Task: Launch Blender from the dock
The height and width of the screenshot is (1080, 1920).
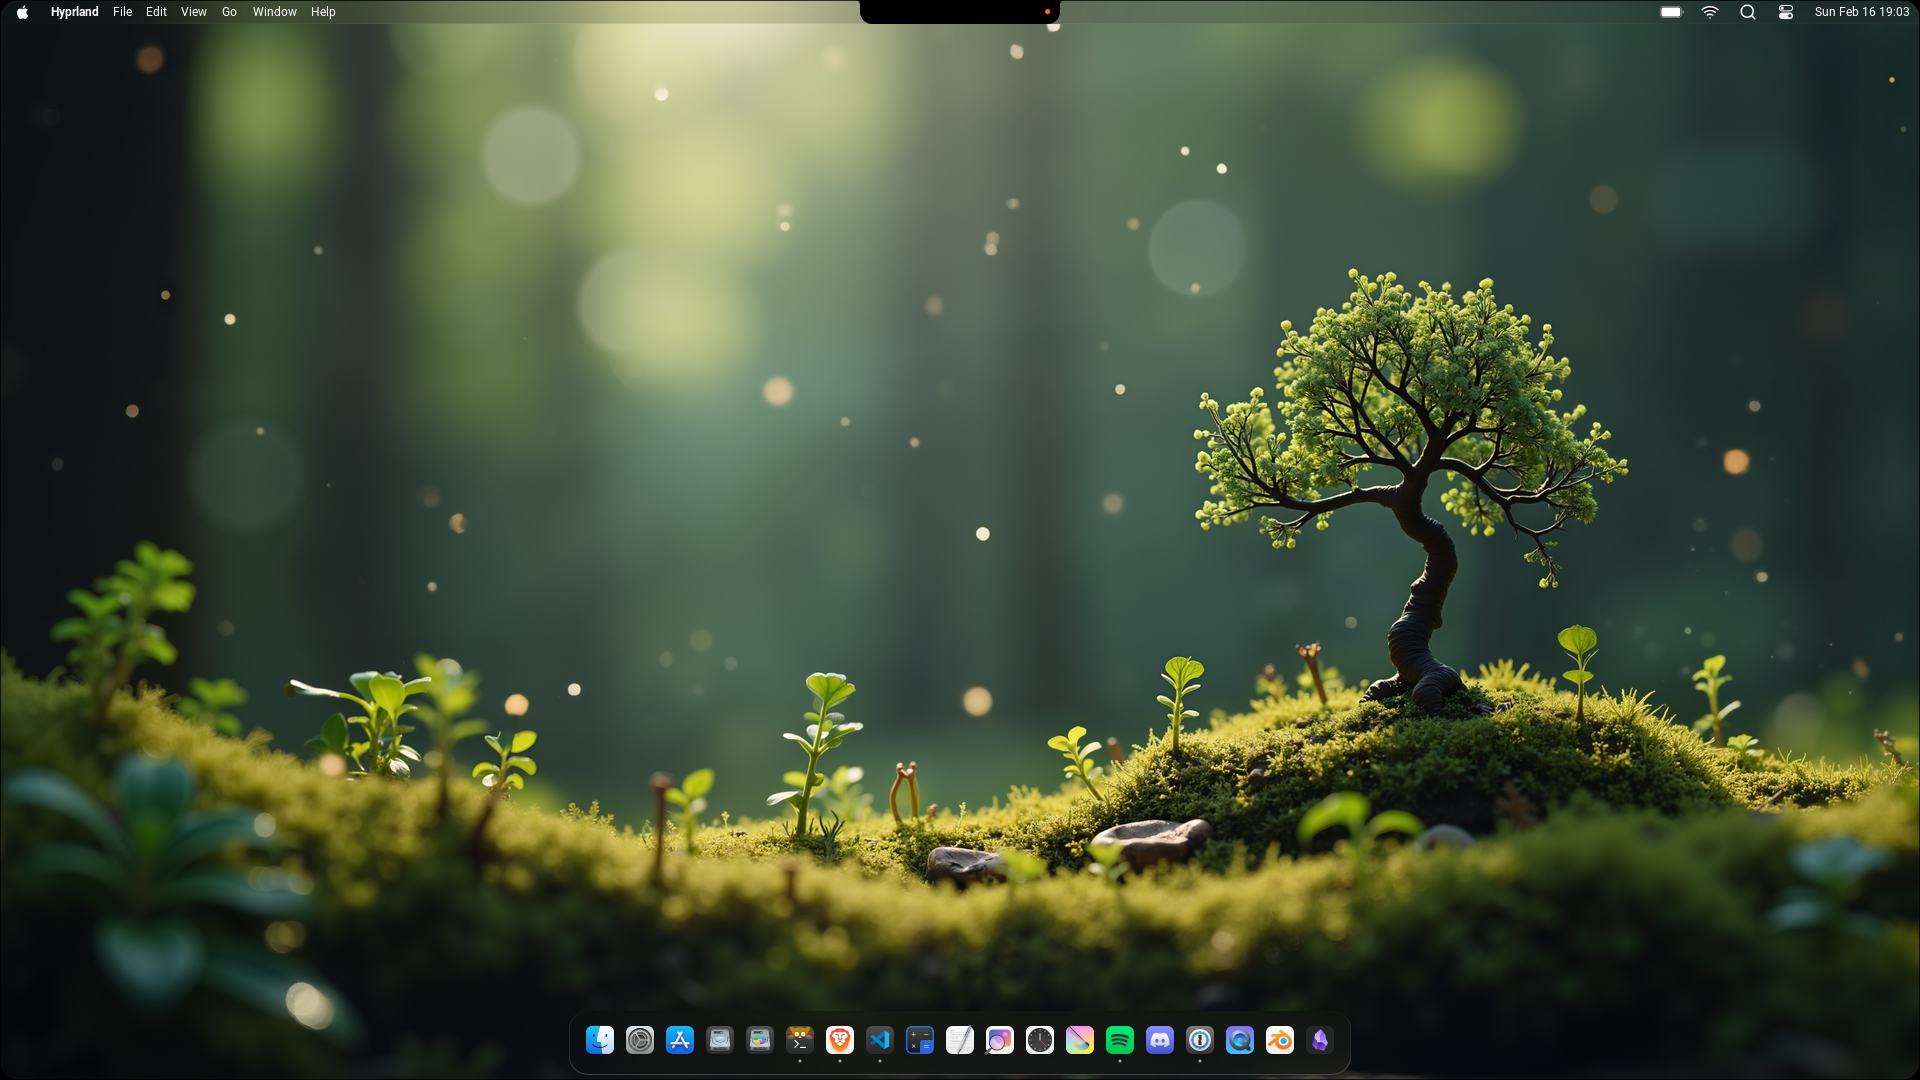Action: click(x=1280, y=1040)
